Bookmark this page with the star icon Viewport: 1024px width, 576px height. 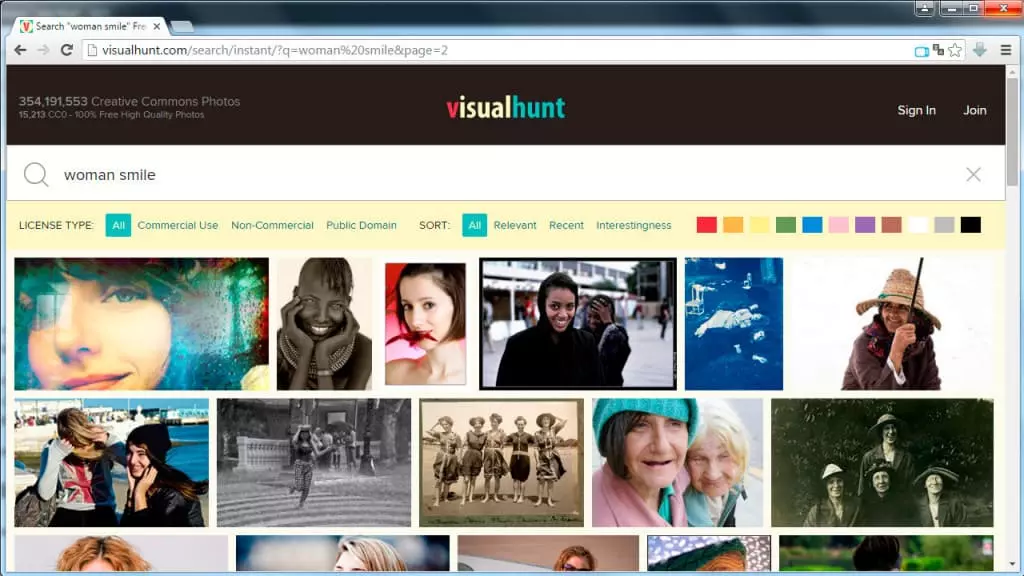coord(955,50)
